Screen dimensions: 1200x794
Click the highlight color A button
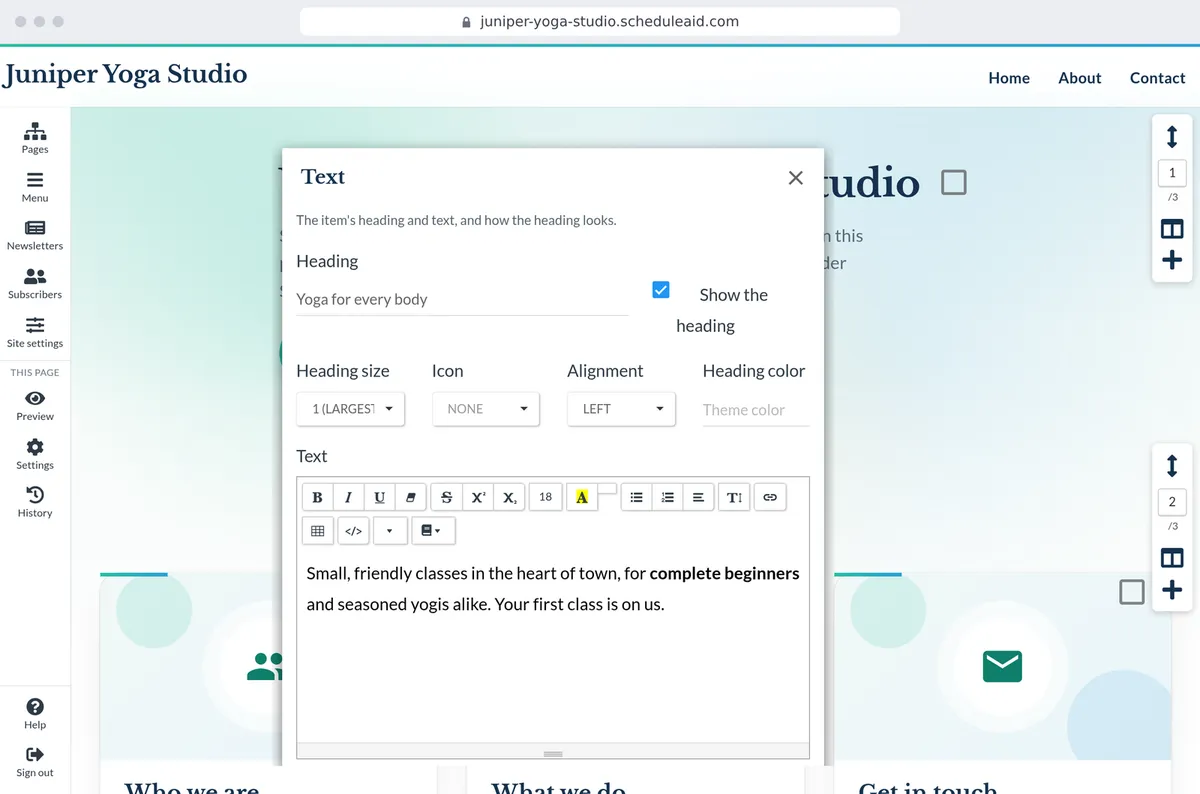point(582,497)
